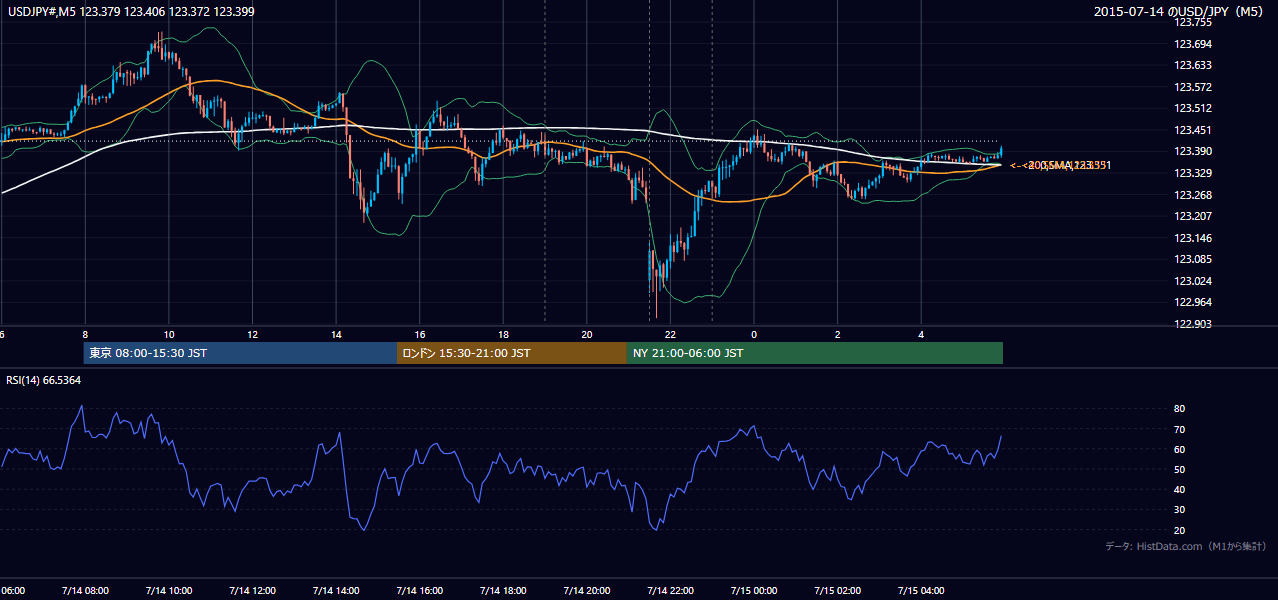The height and width of the screenshot is (600, 1278).
Task: Click RSI scale label 30
Action: [x=1179, y=510]
